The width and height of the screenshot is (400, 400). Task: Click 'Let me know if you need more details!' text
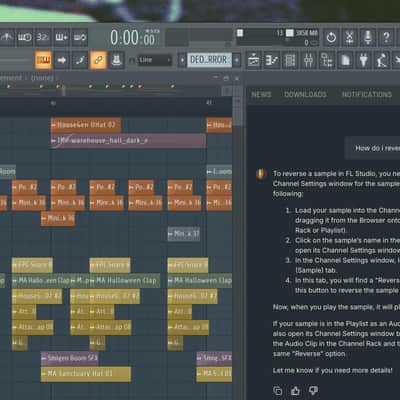332,370
